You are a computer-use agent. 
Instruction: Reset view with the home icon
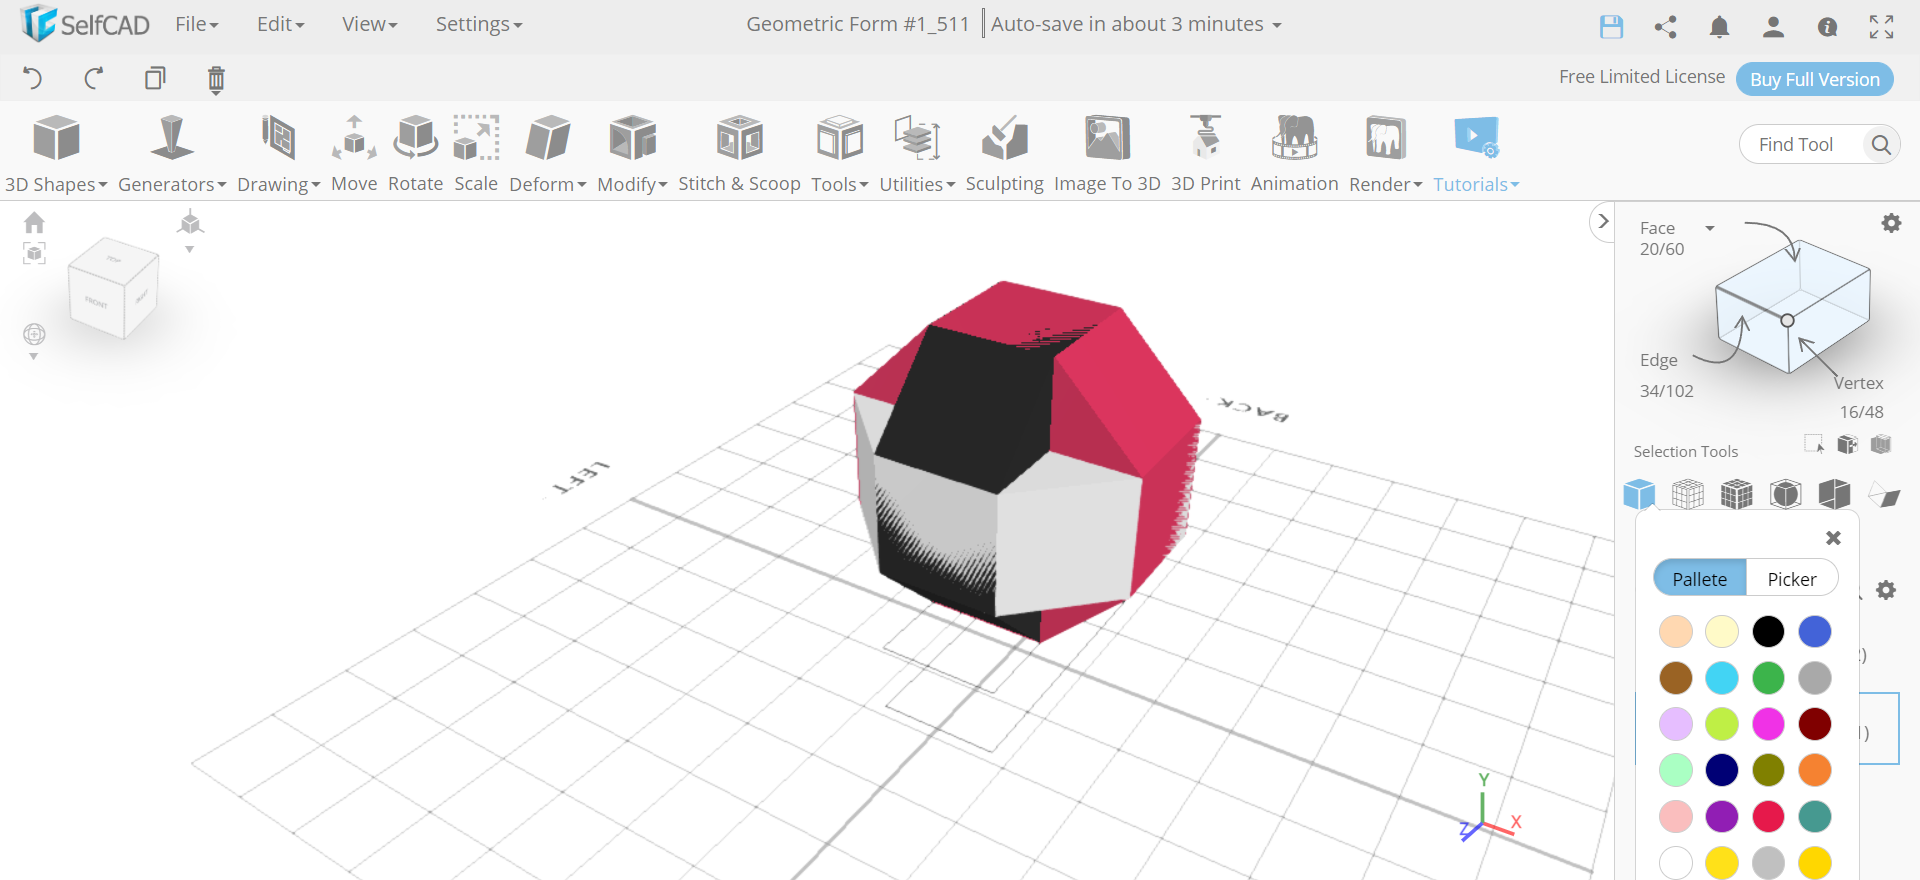coord(34,222)
